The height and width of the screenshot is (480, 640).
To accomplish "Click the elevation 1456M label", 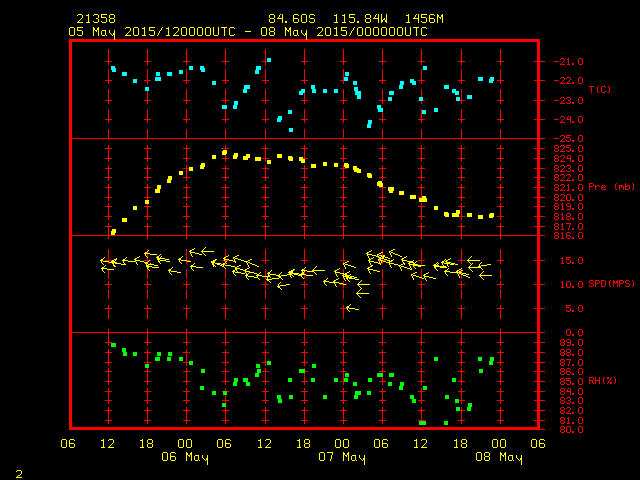I will click(424, 19).
